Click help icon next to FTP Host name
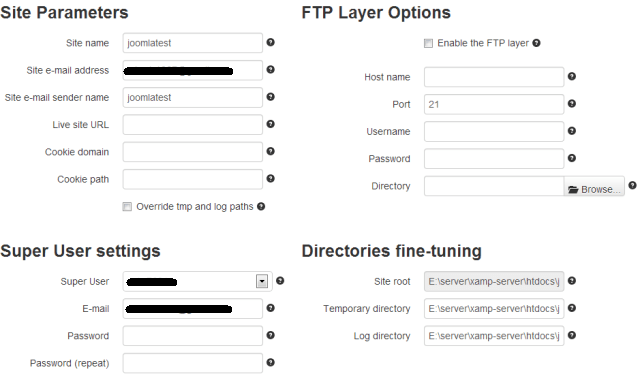This screenshot has width=640, height=376. [x=571, y=76]
